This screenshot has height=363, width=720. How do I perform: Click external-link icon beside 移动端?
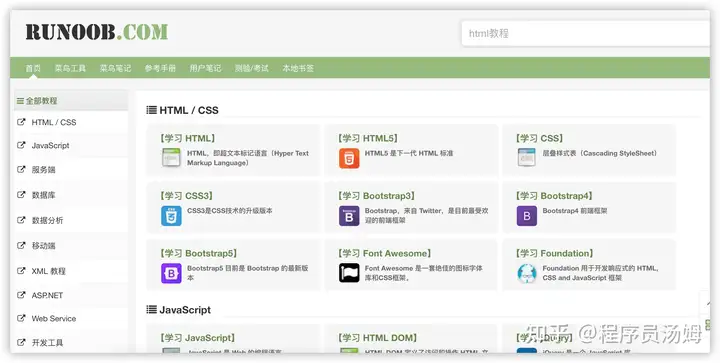(x=21, y=246)
